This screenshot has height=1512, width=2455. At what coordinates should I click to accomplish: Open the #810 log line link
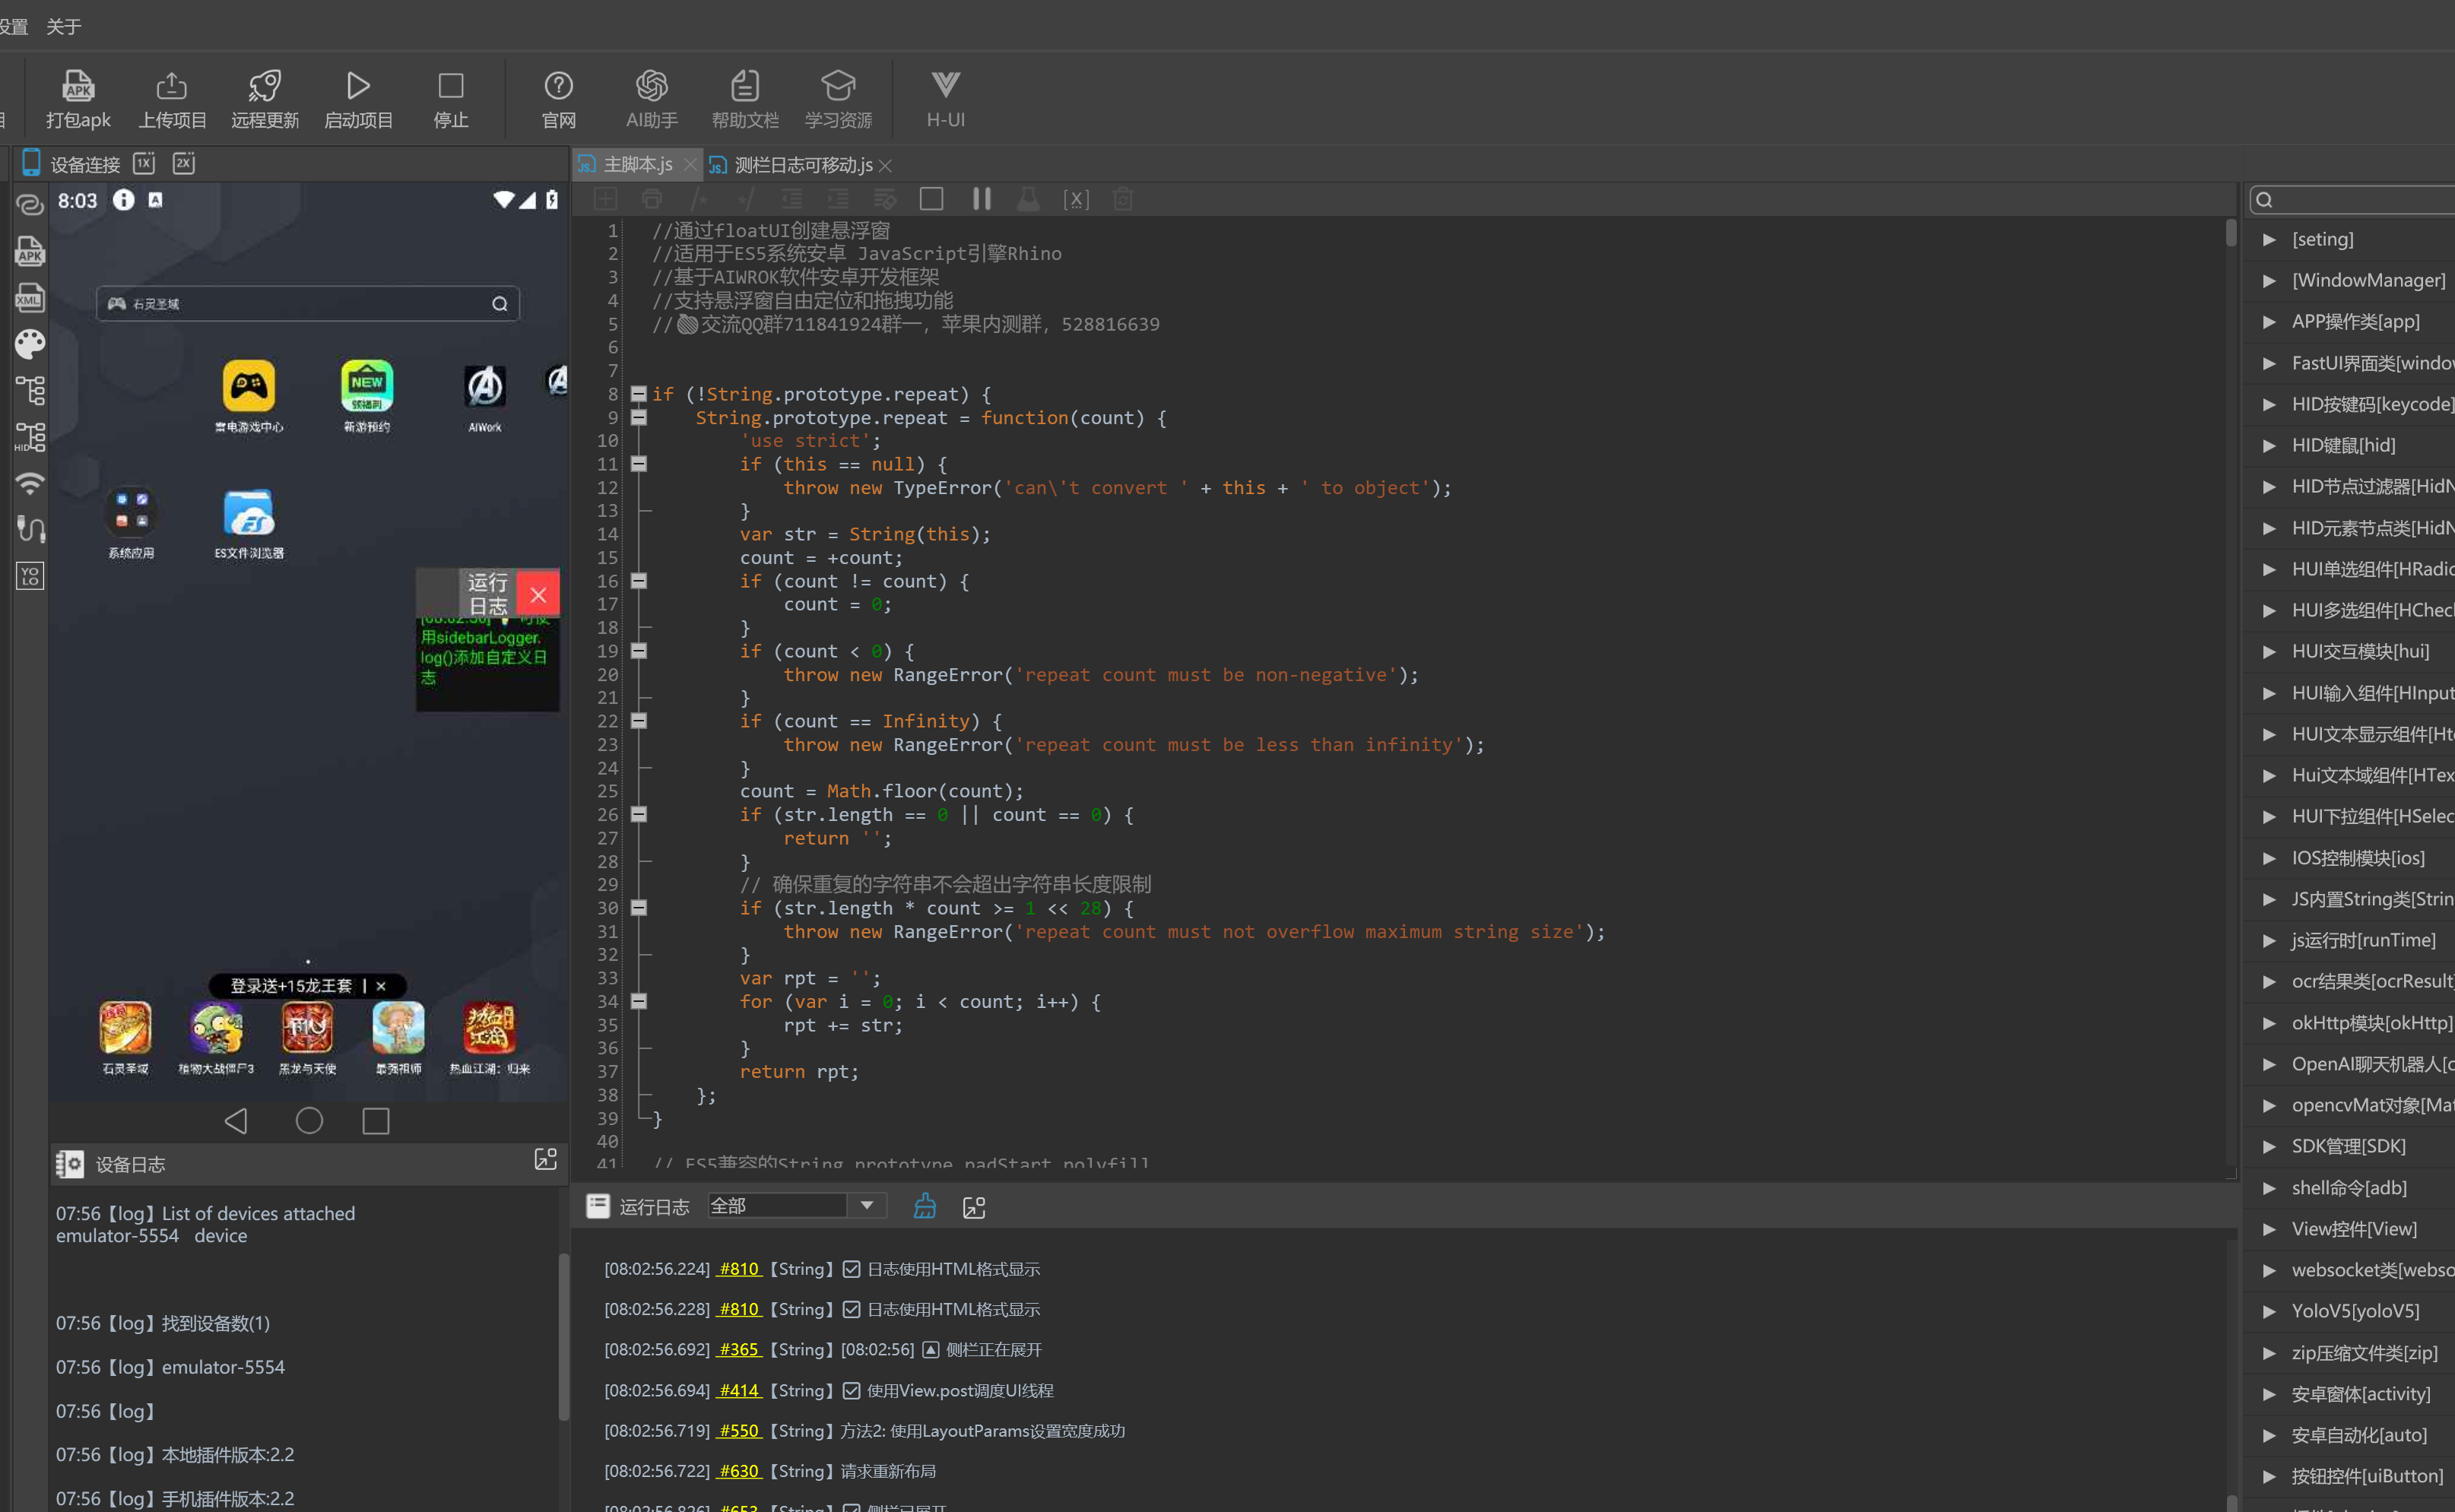pos(738,1269)
